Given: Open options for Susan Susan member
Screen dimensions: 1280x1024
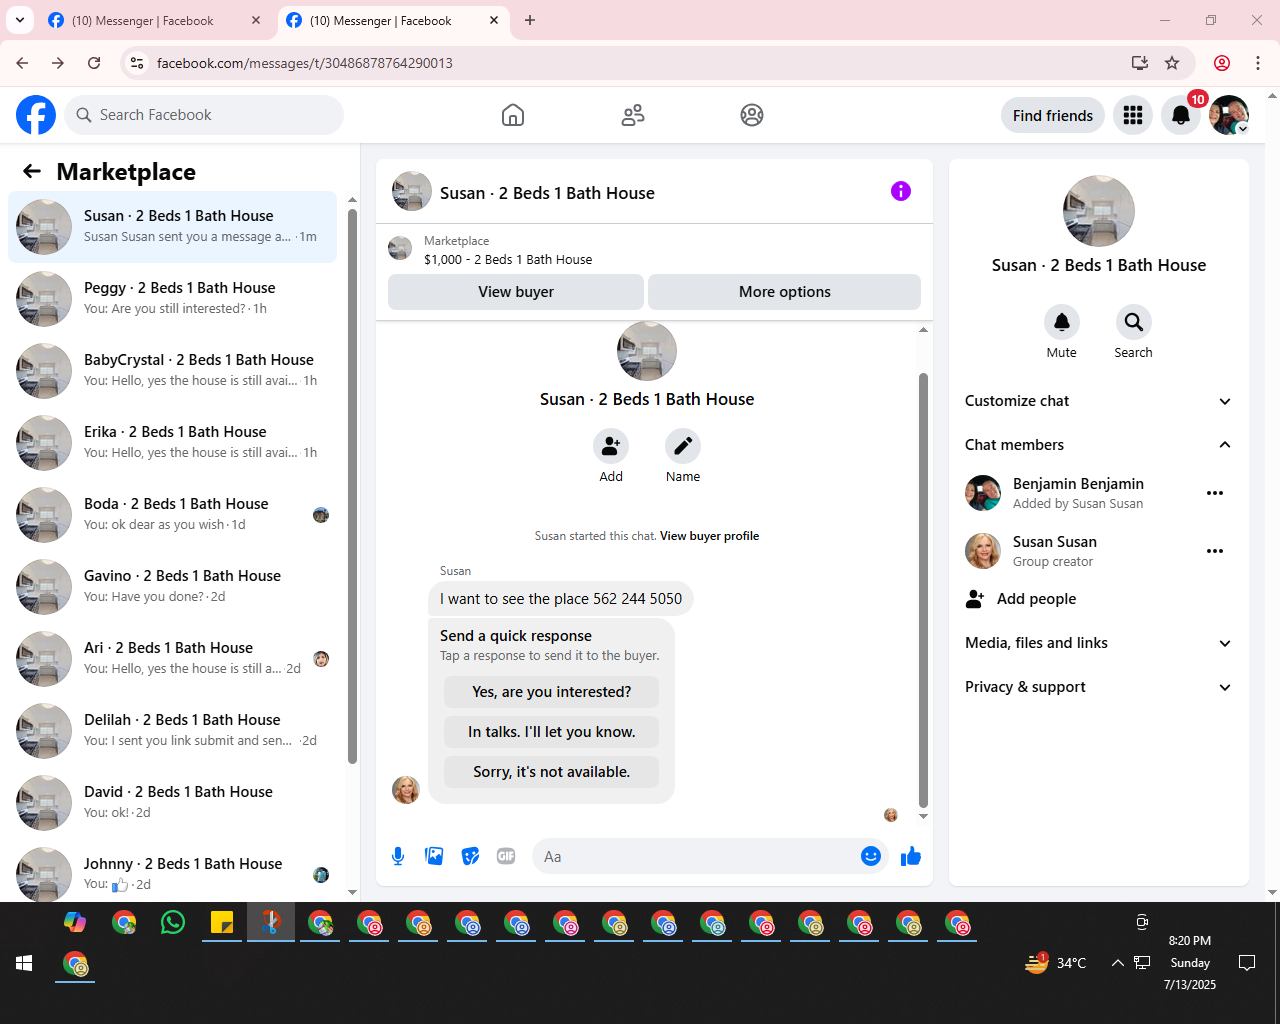Looking at the screenshot, I should pyautogui.click(x=1215, y=551).
